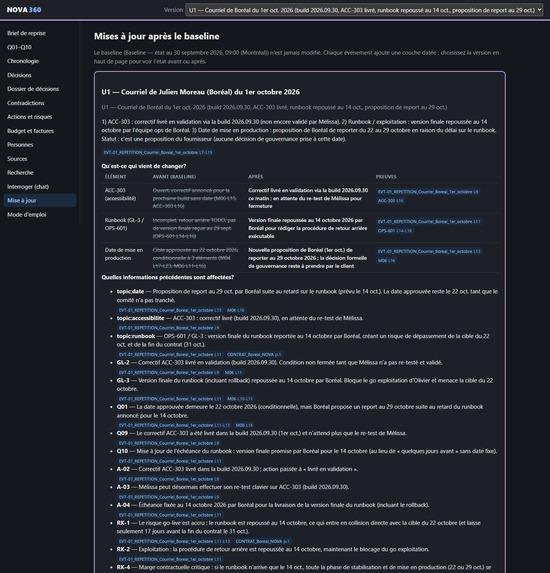The height and width of the screenshot is (573, 550).
Task: Click the U1 Courriel de Julien Moreau title
Action: (200, 92)
